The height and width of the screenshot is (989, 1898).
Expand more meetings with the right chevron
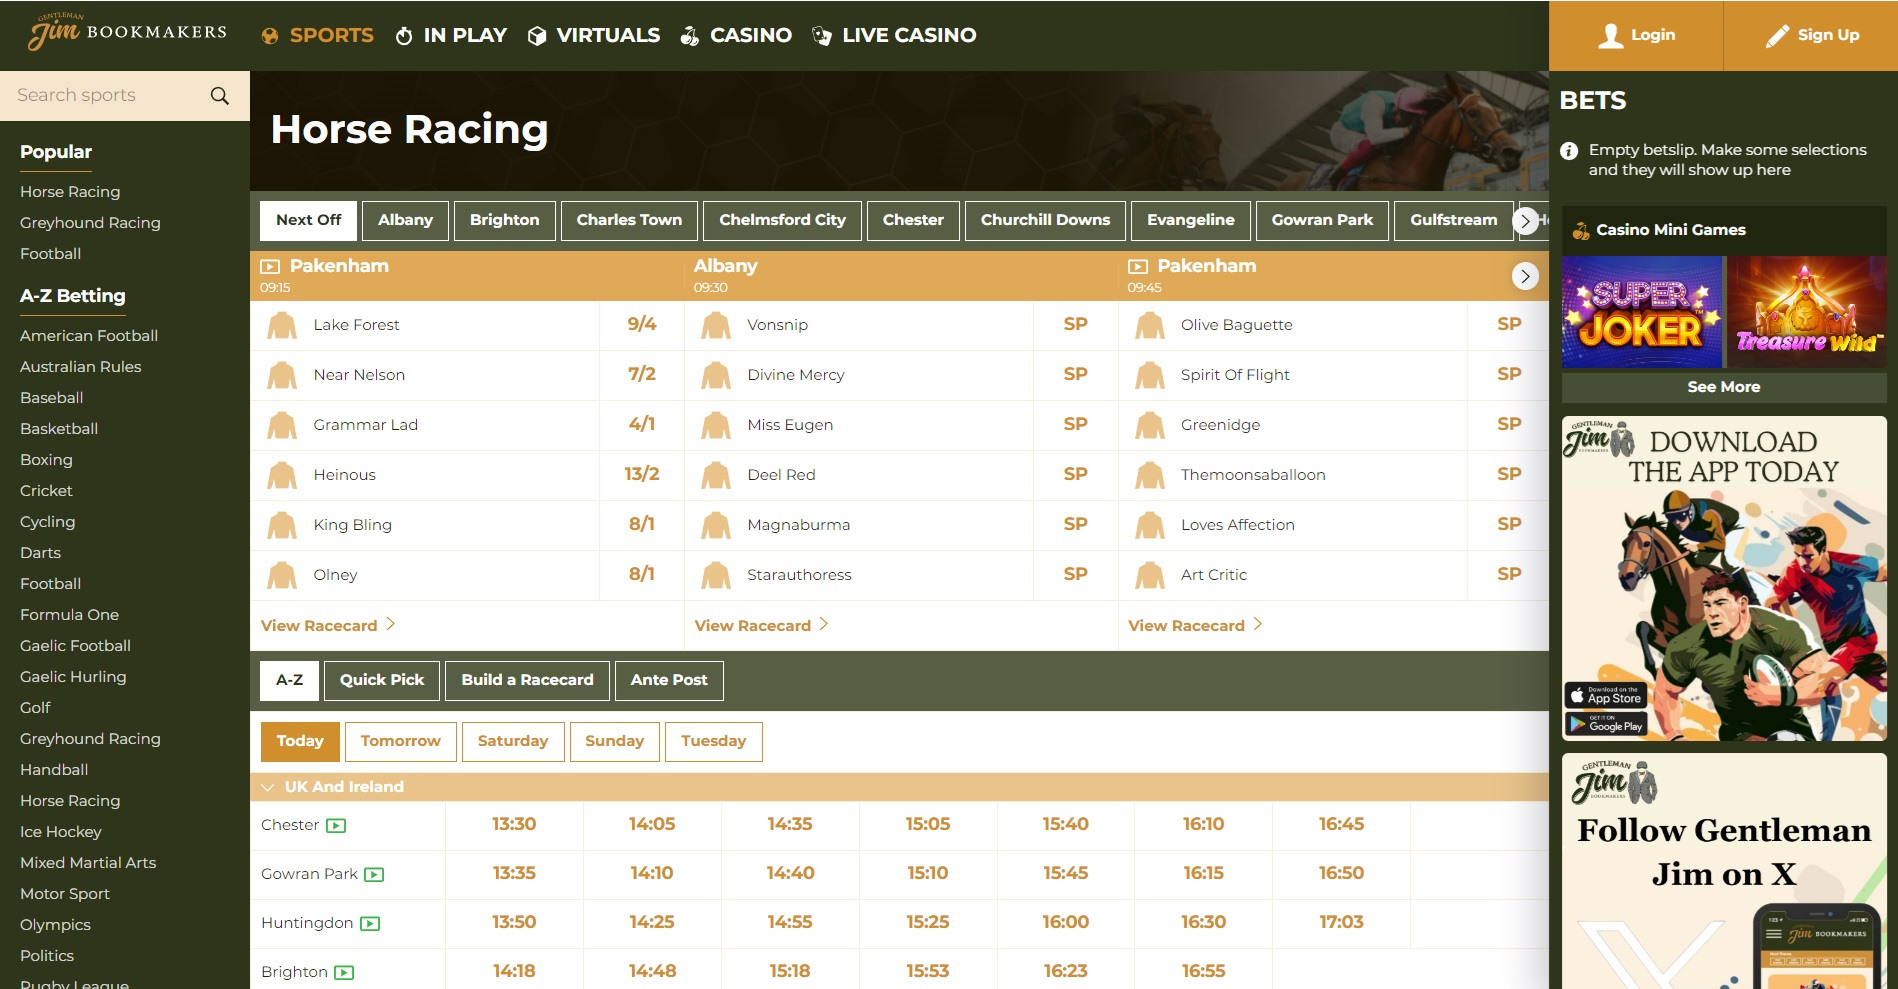point(1526,220)
